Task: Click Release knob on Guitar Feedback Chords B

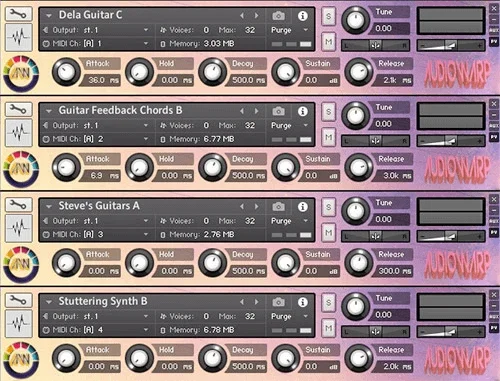Action: pos(359,167)
